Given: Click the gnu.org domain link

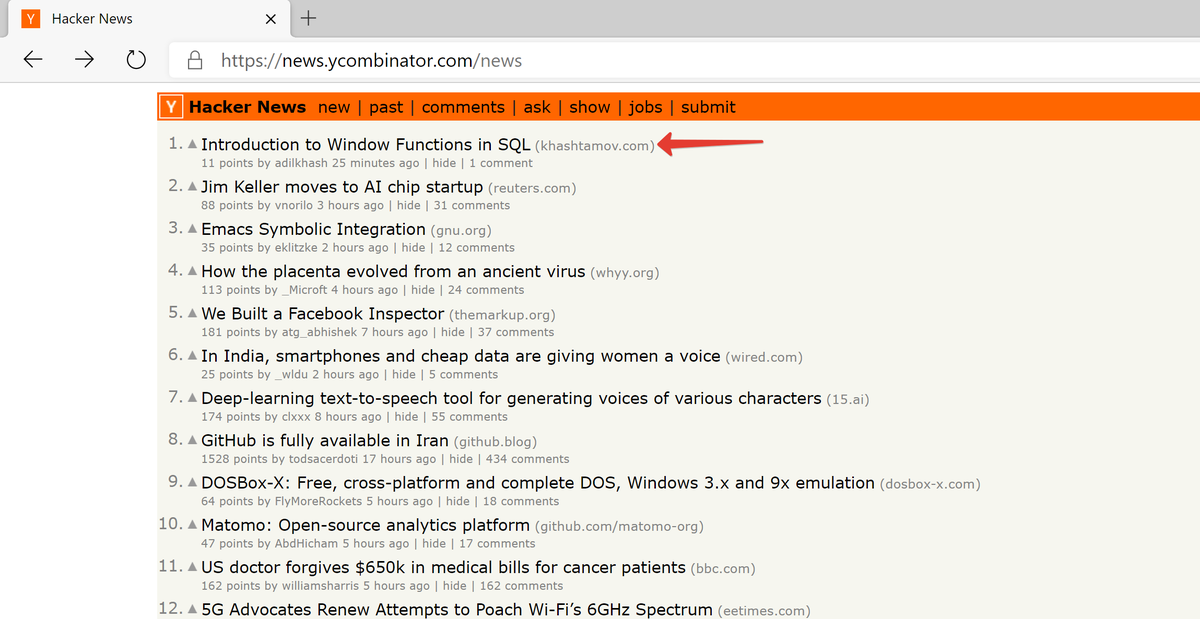Looking at the screenshot, I should pyautogui.click(x=461, y=230).
